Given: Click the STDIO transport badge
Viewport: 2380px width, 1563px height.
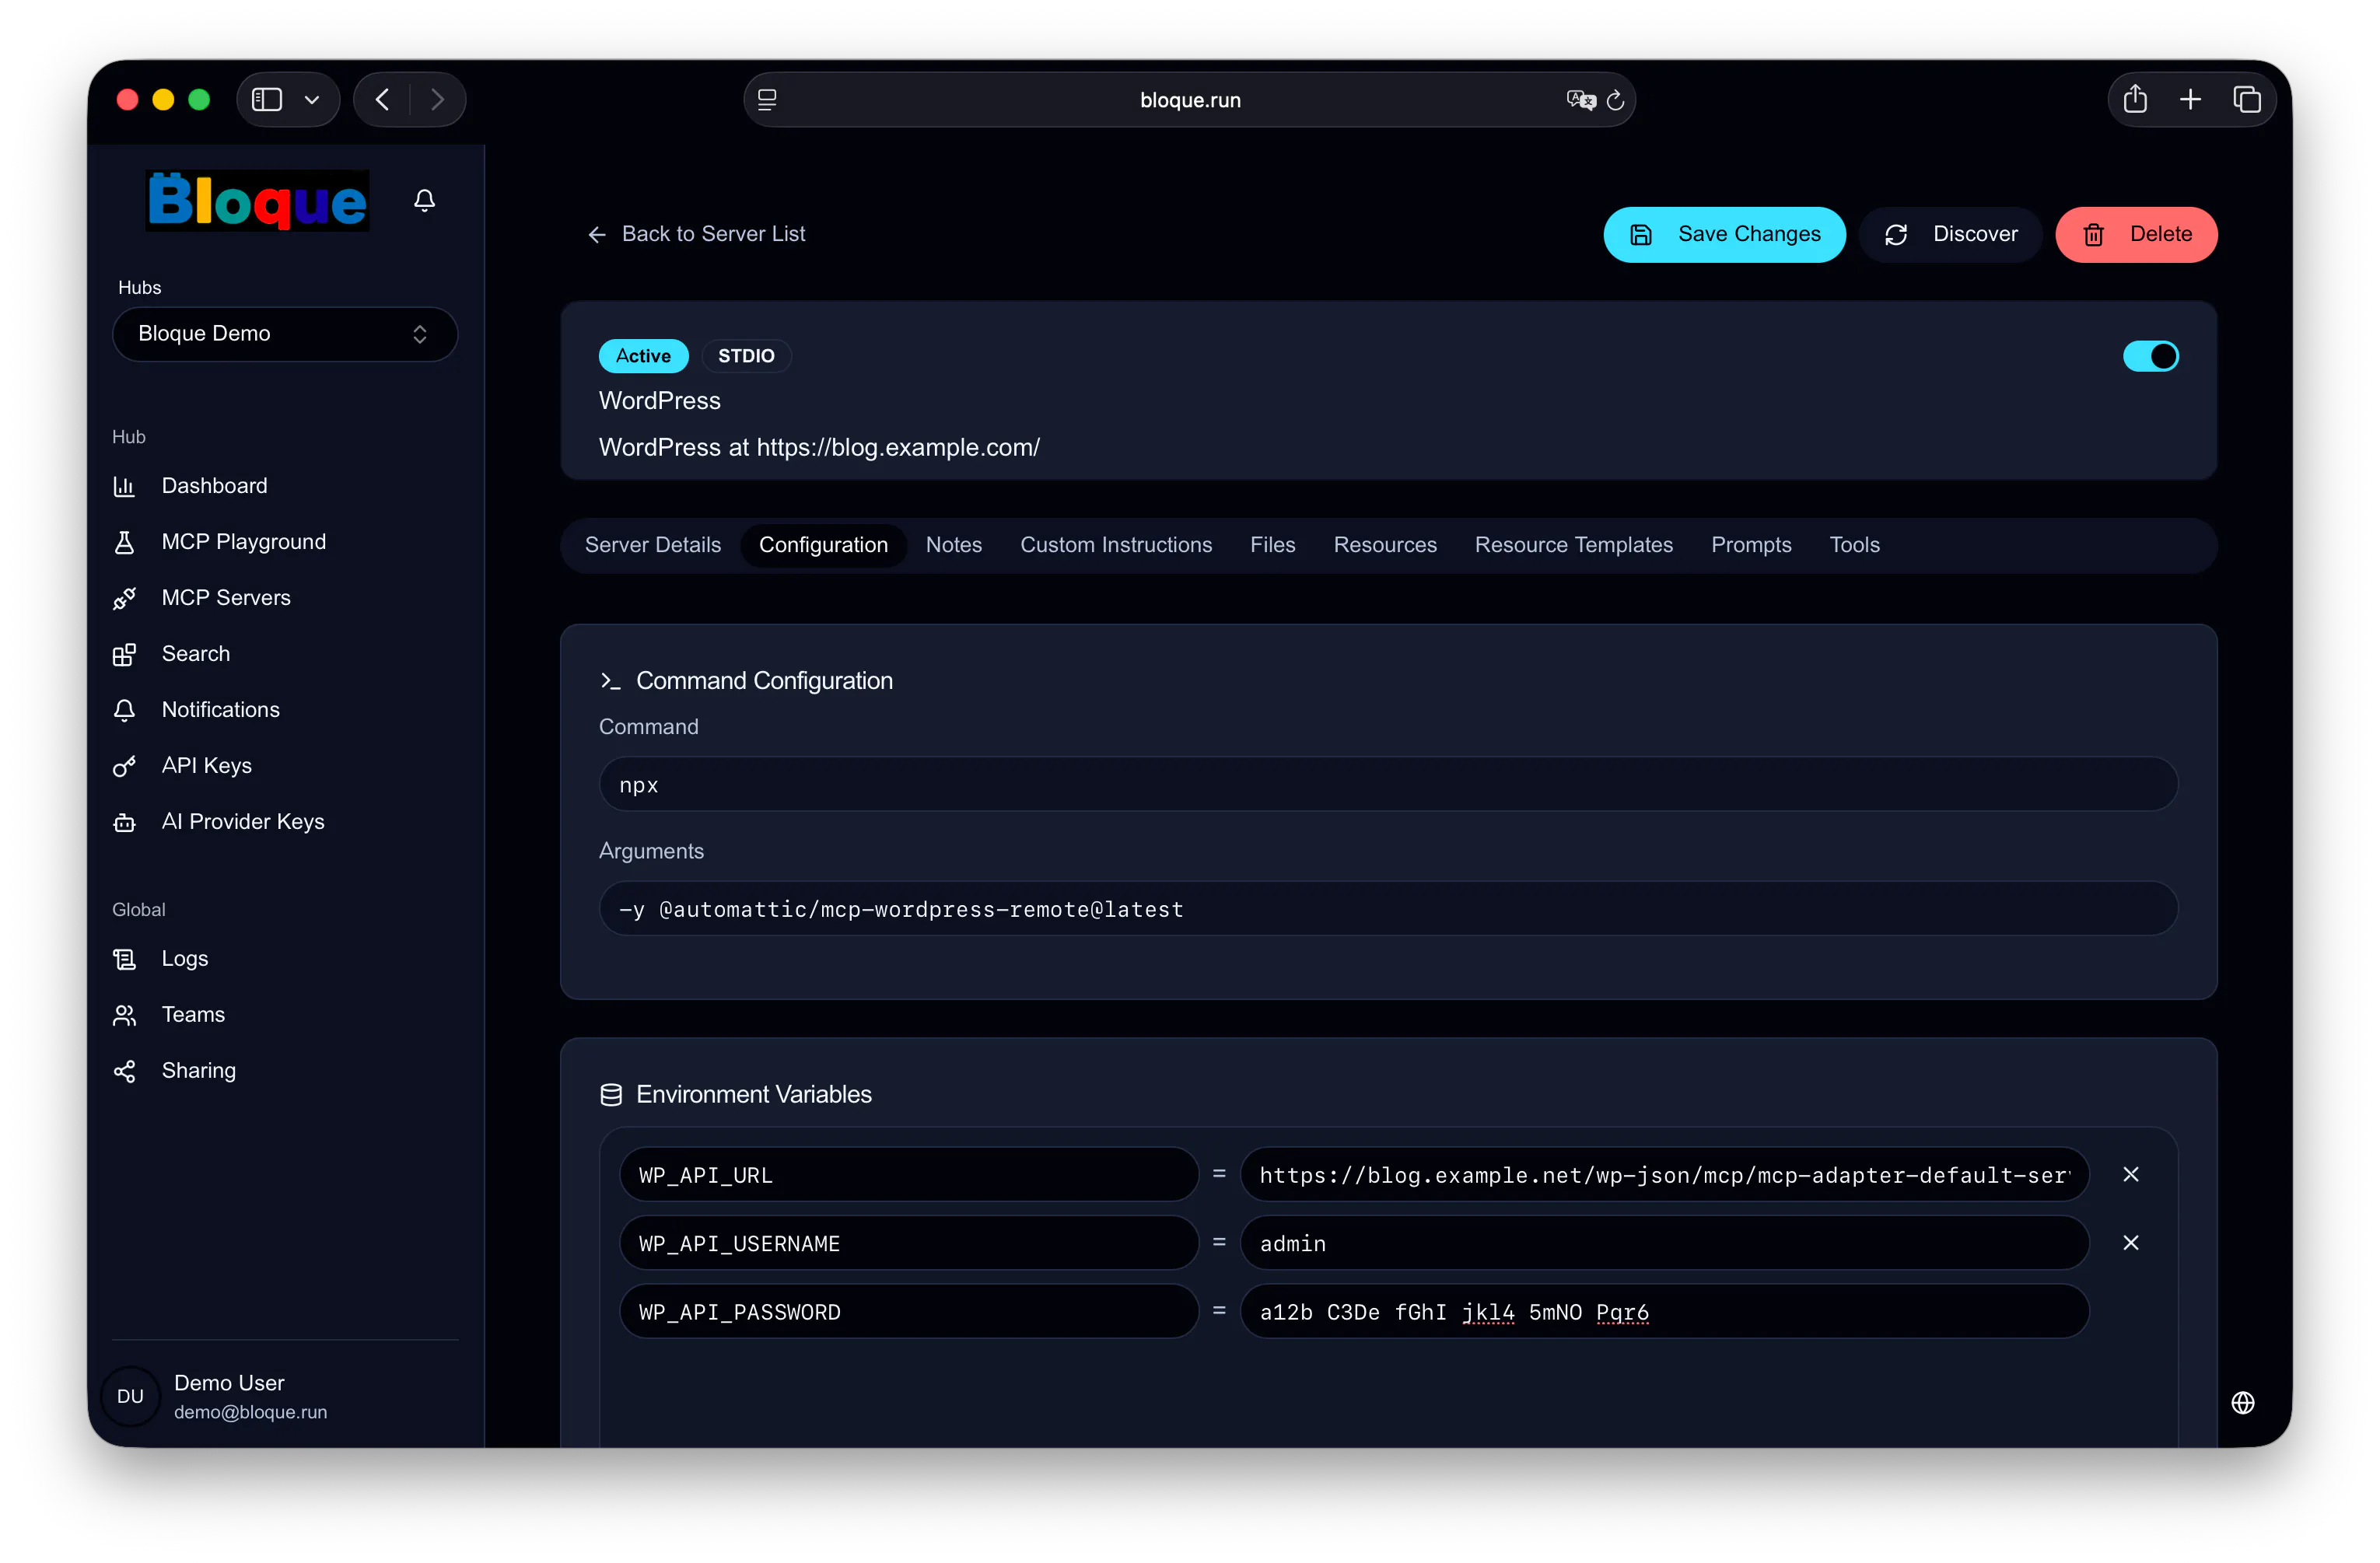Looking at the screenshot, I should pos(746,356).
